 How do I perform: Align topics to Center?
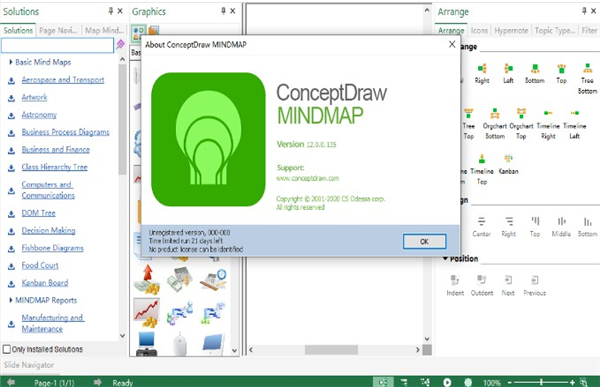481,227
